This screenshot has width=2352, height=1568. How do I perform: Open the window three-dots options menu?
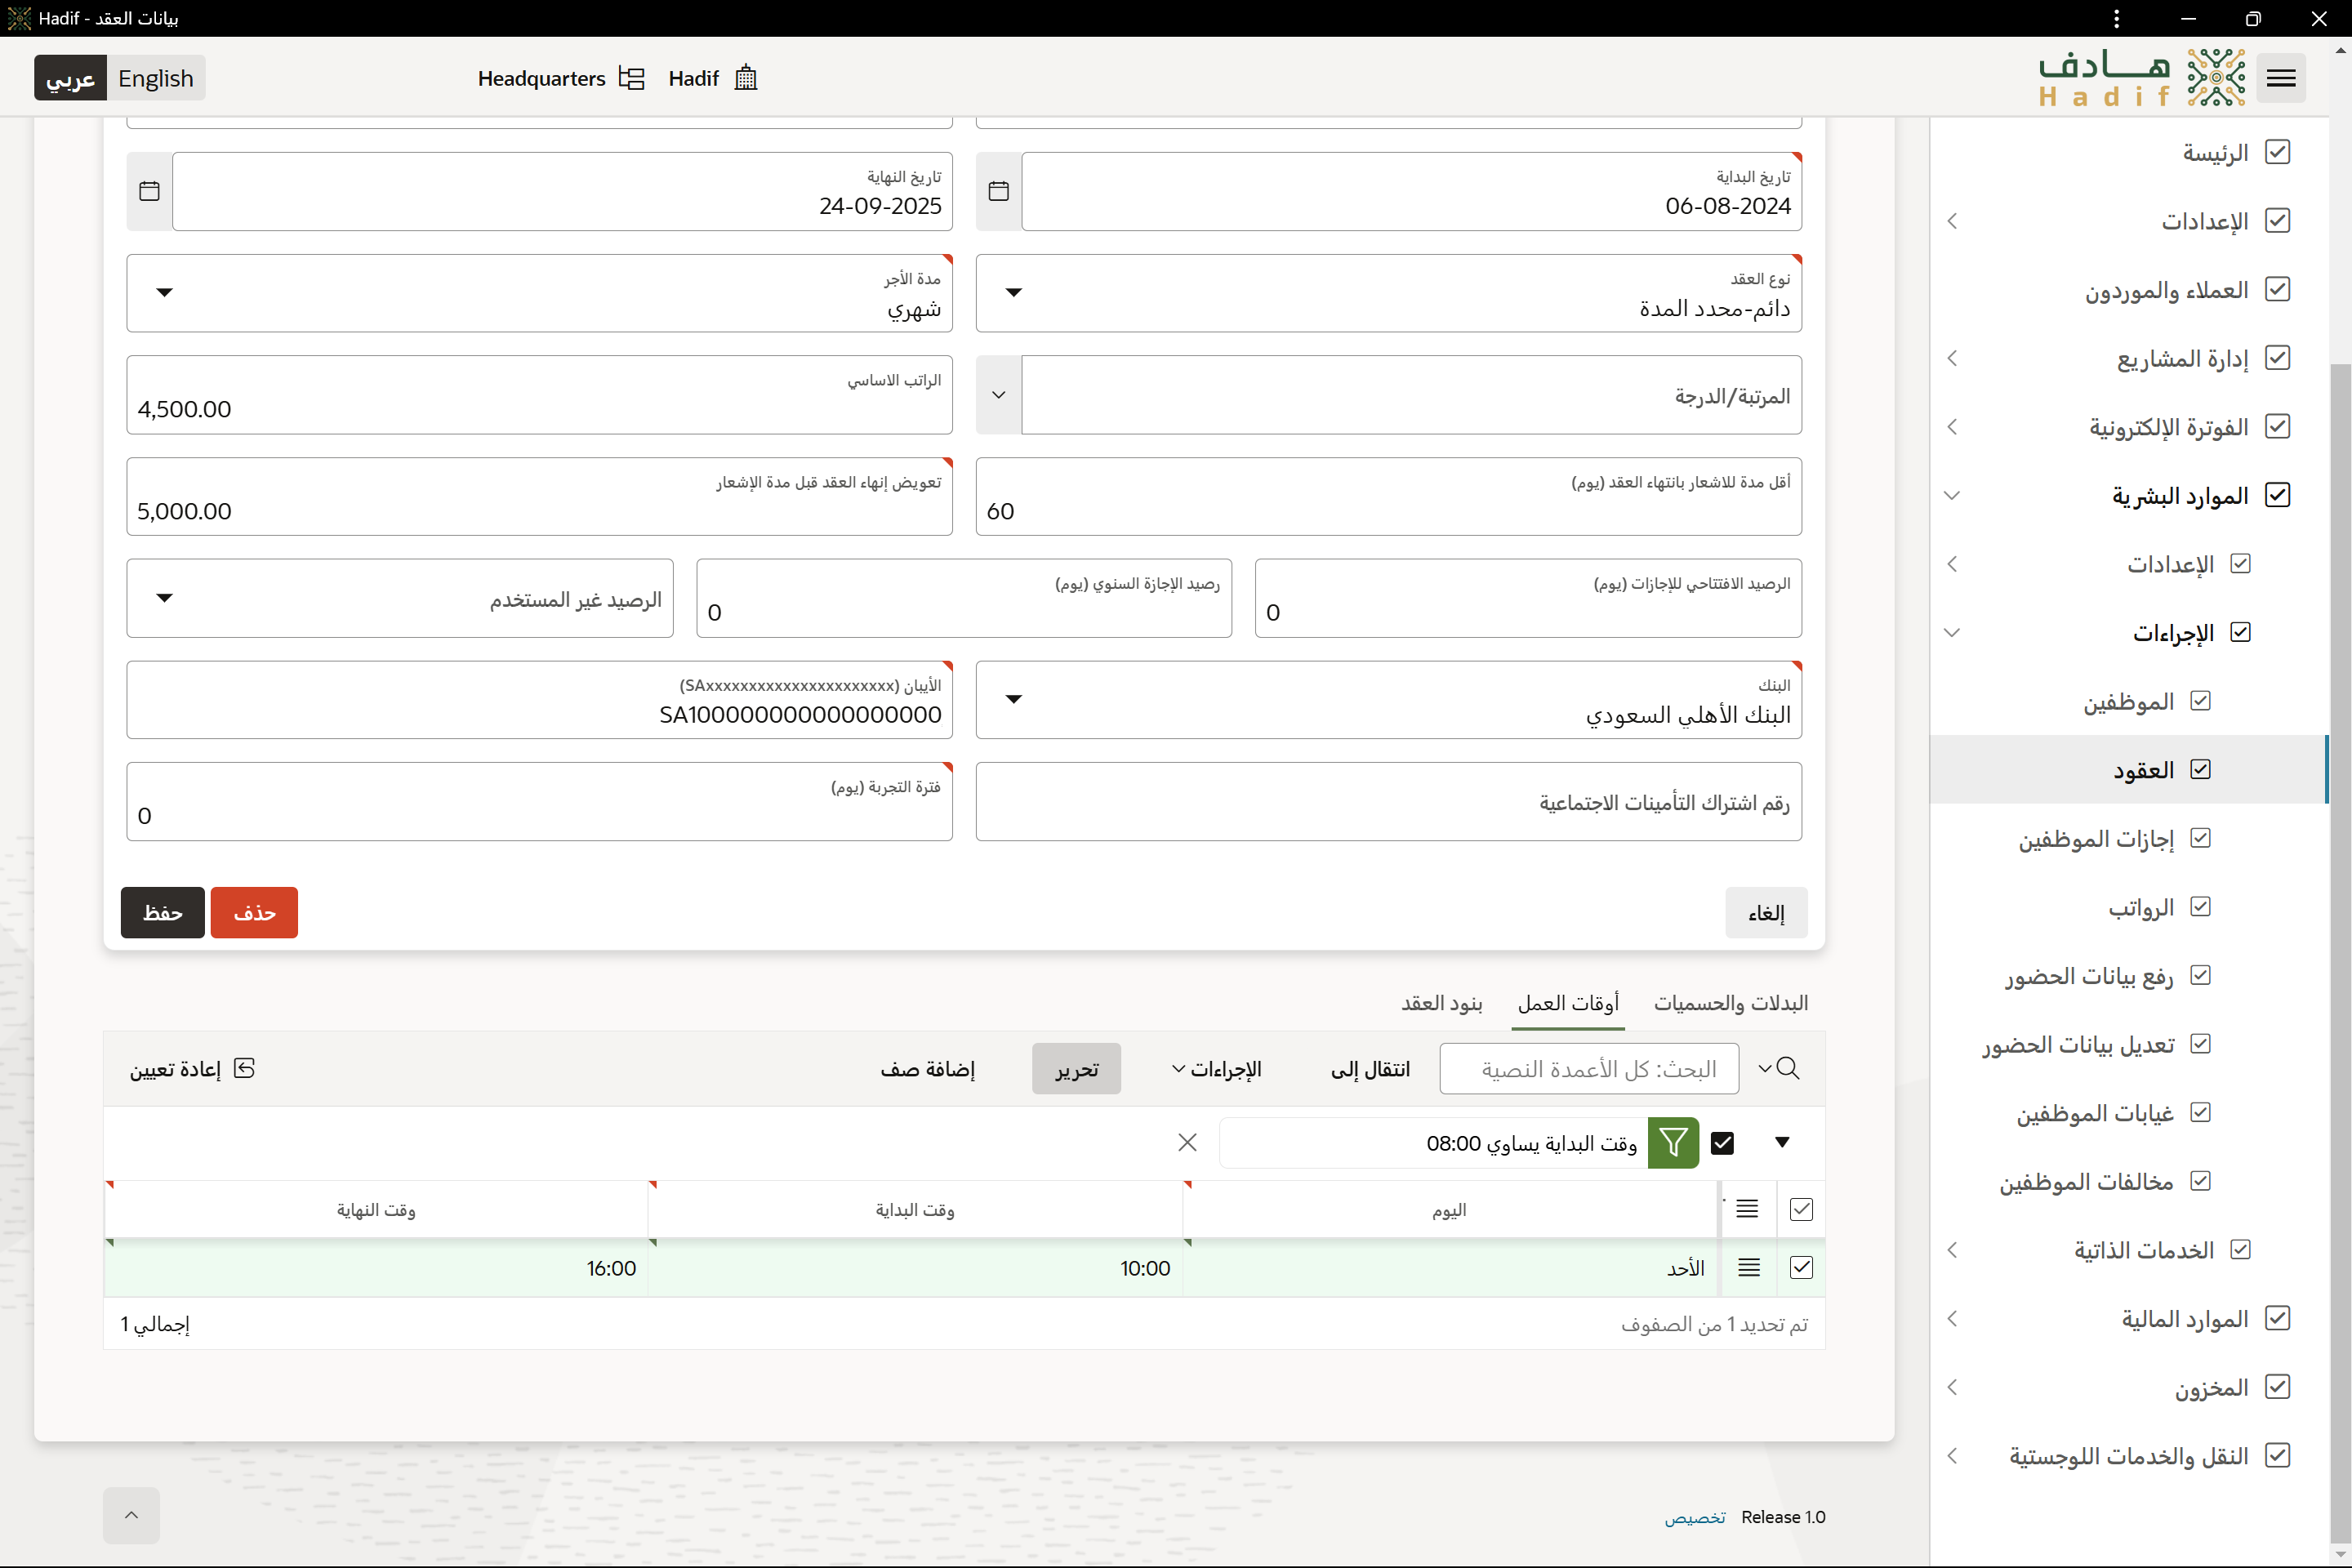click(x=2116, y=18)
